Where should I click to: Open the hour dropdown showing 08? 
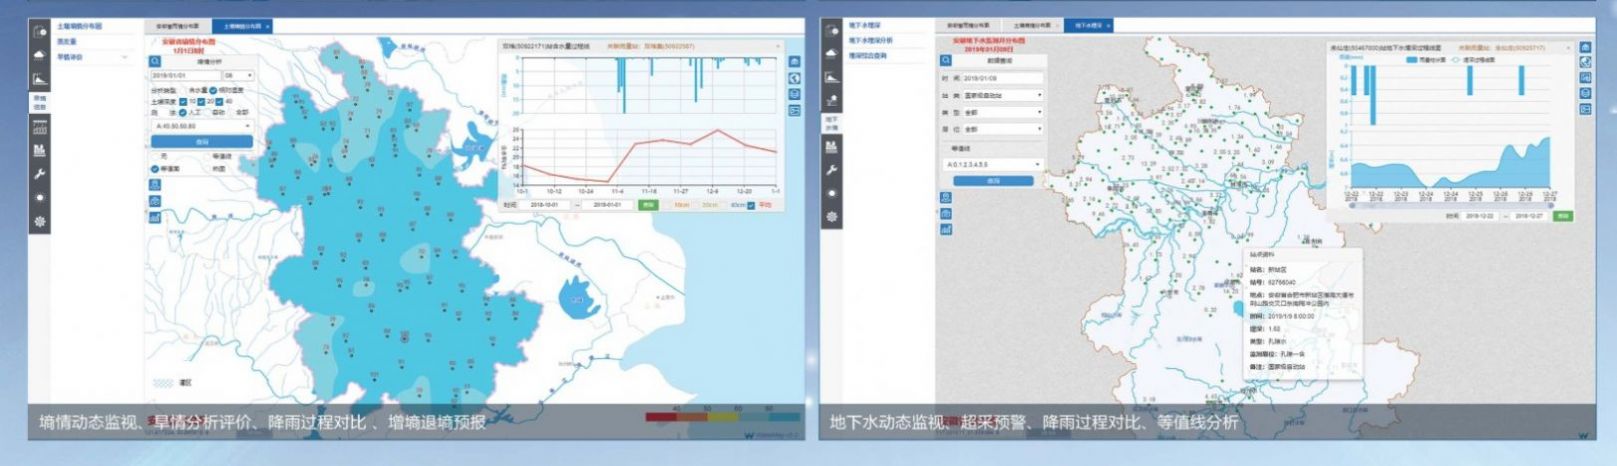tap(238, 75)
